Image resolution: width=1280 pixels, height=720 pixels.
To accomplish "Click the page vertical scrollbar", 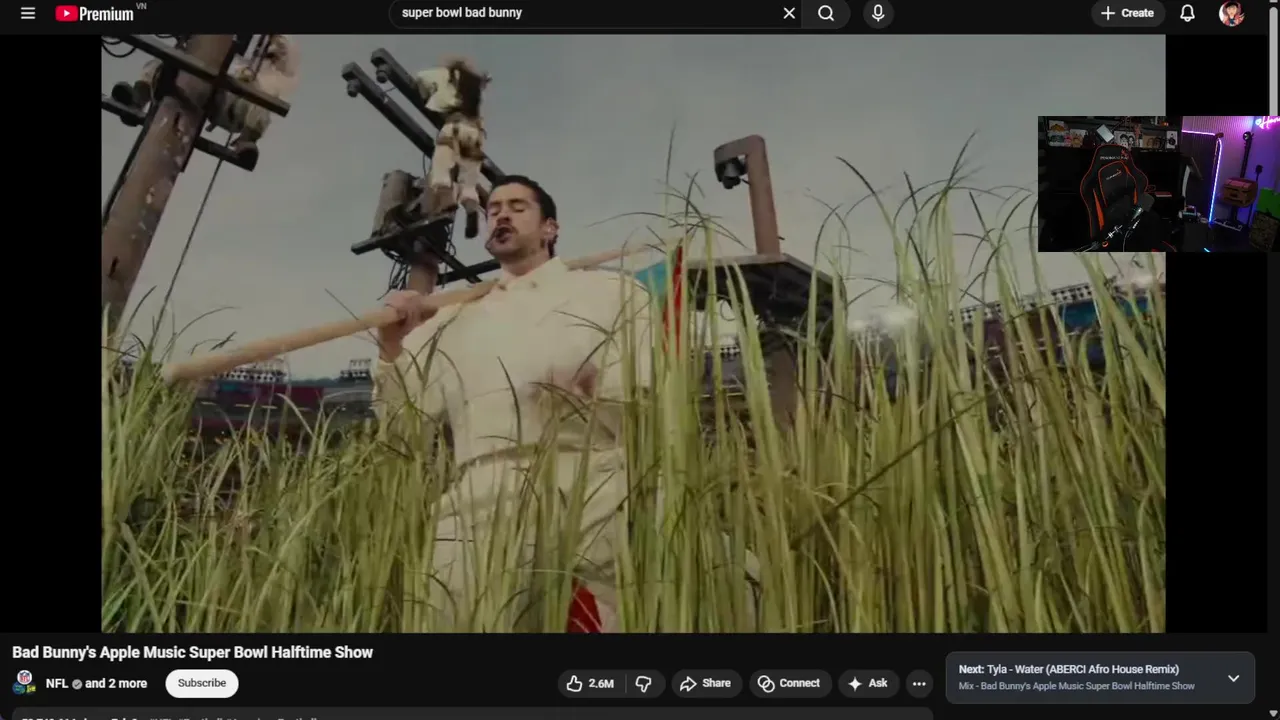I will click(1274, 60).
